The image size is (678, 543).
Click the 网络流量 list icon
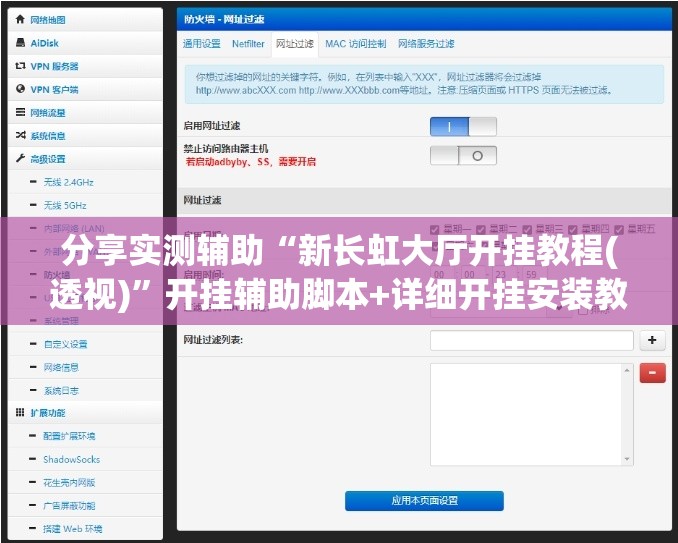click(20, 112)
